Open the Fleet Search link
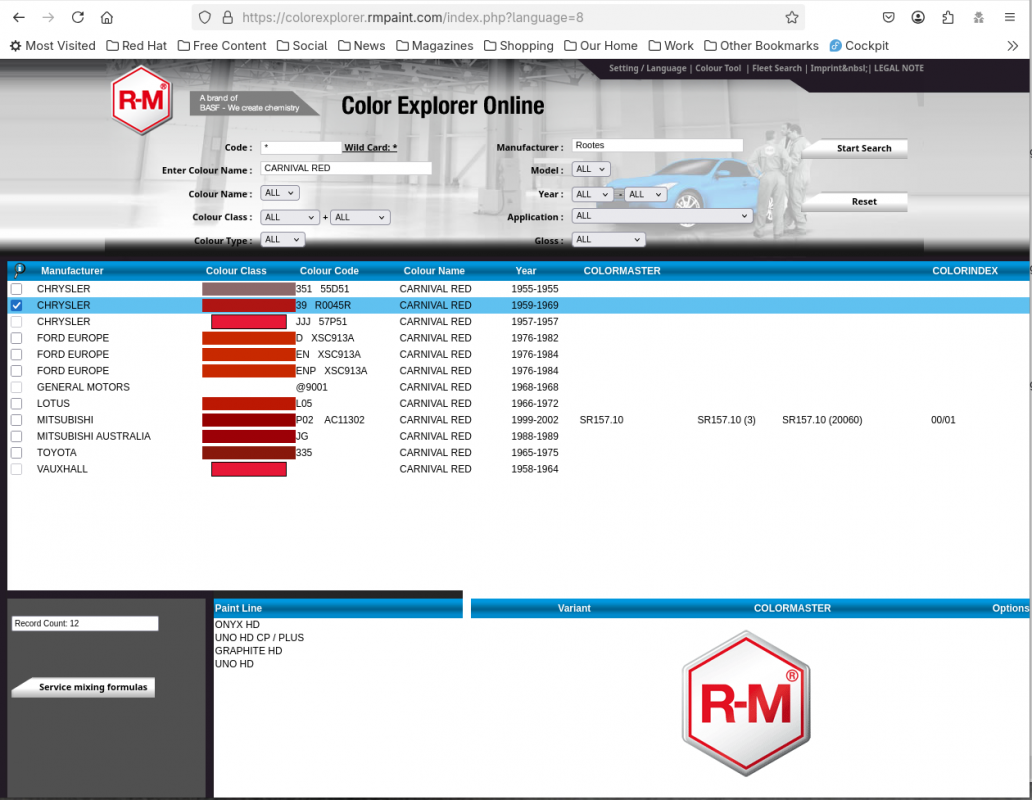Viewport: 1032px width, 800px height. (777, 68)
